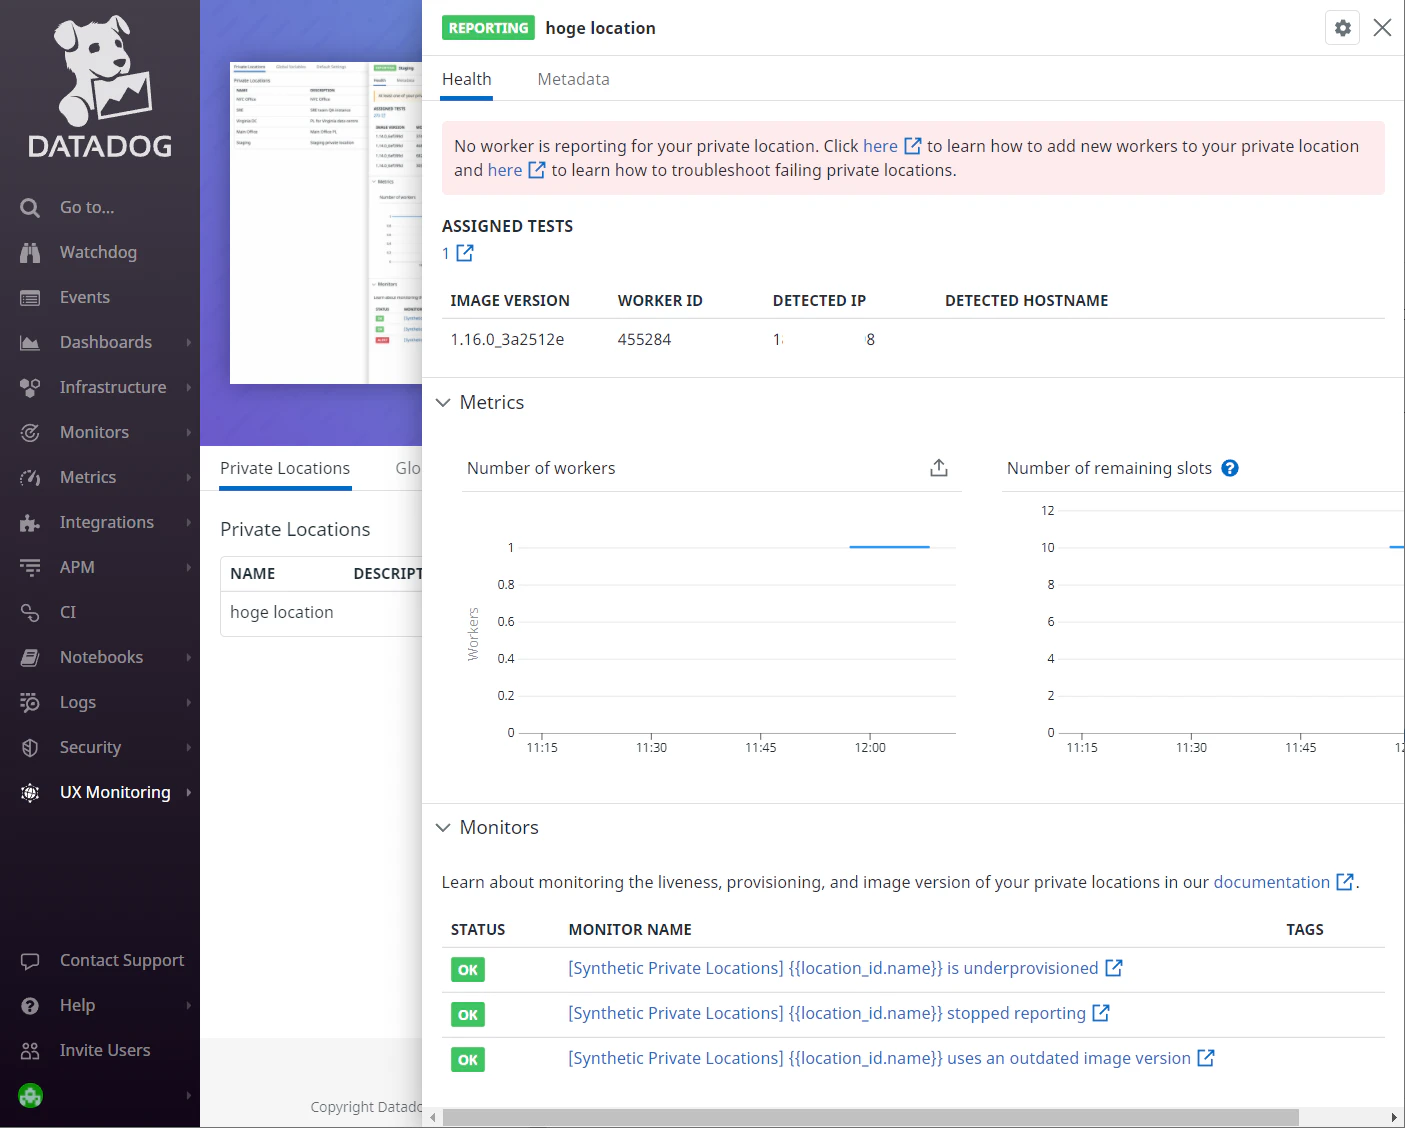Click the Metrics gauge icon
Screen dimensions: 1405x1128
(x=30, y=478)
